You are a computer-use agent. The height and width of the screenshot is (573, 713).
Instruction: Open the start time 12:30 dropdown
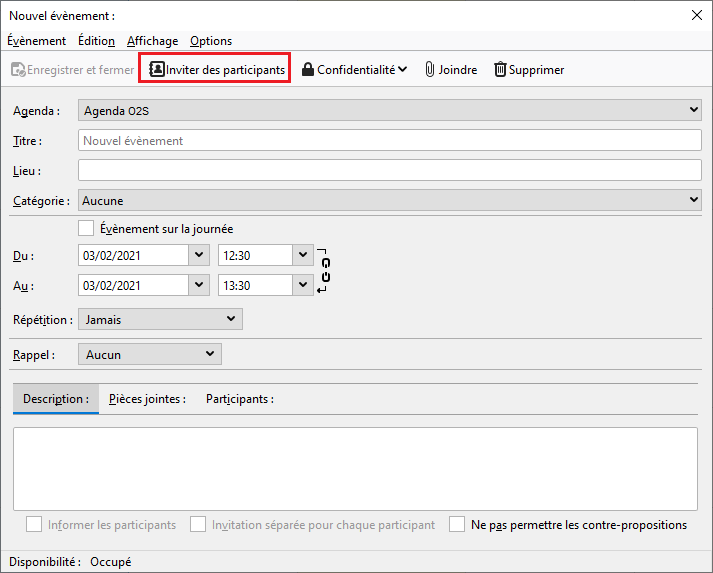point(304,255)
